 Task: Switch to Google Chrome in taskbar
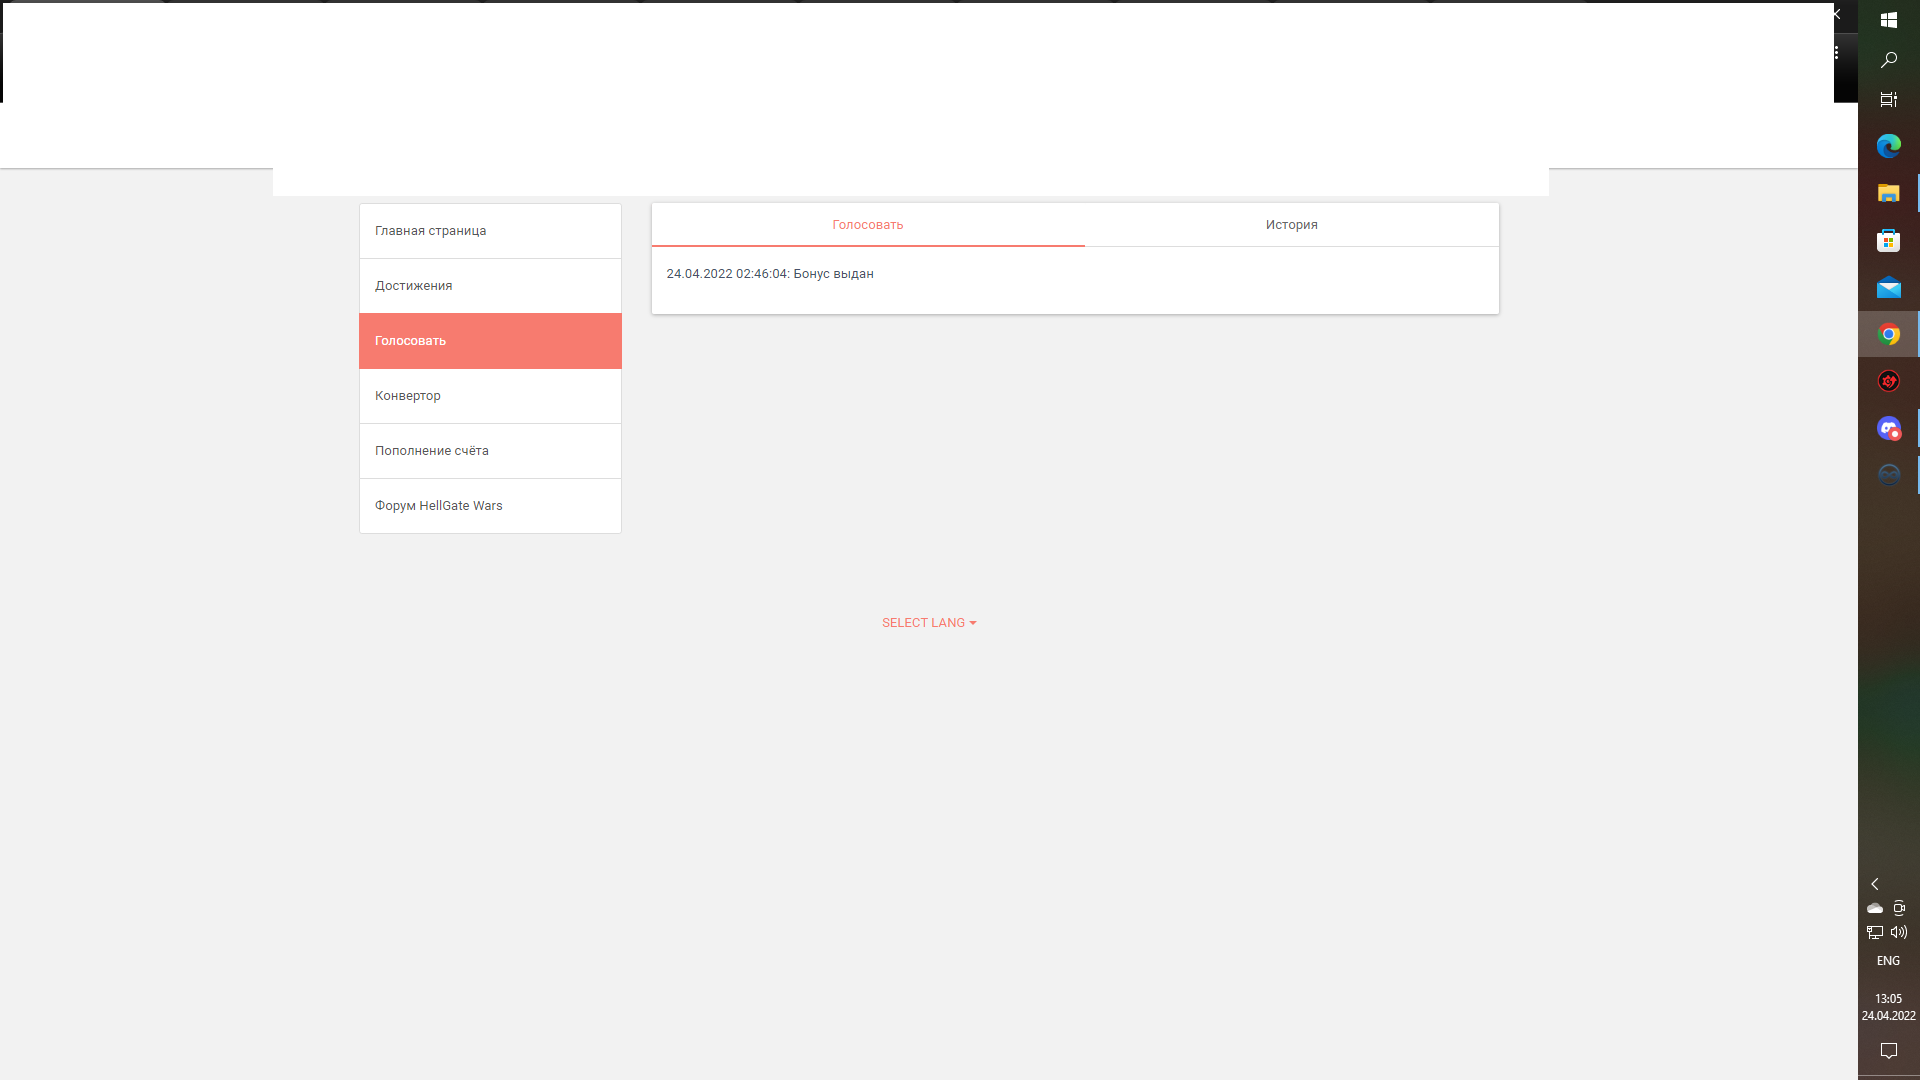[1888, 334]
